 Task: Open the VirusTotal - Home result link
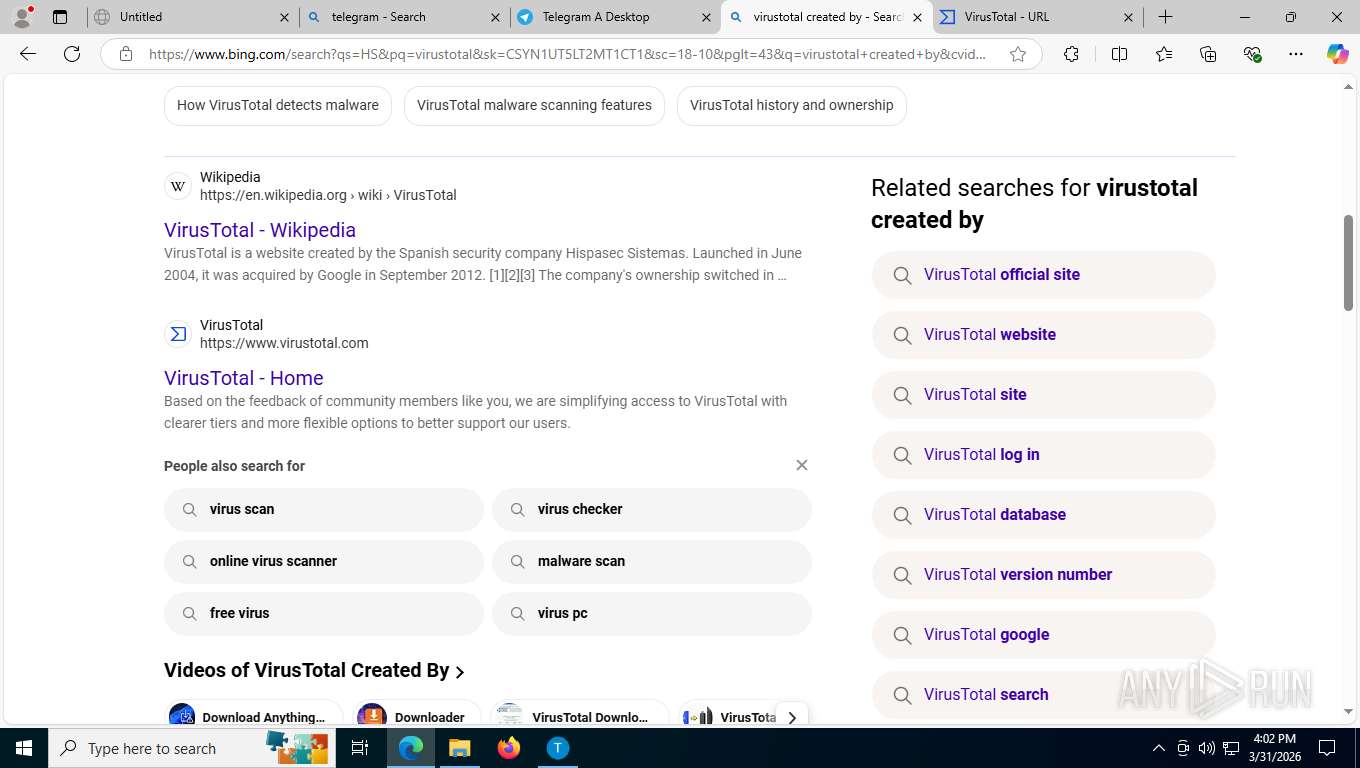244,378
